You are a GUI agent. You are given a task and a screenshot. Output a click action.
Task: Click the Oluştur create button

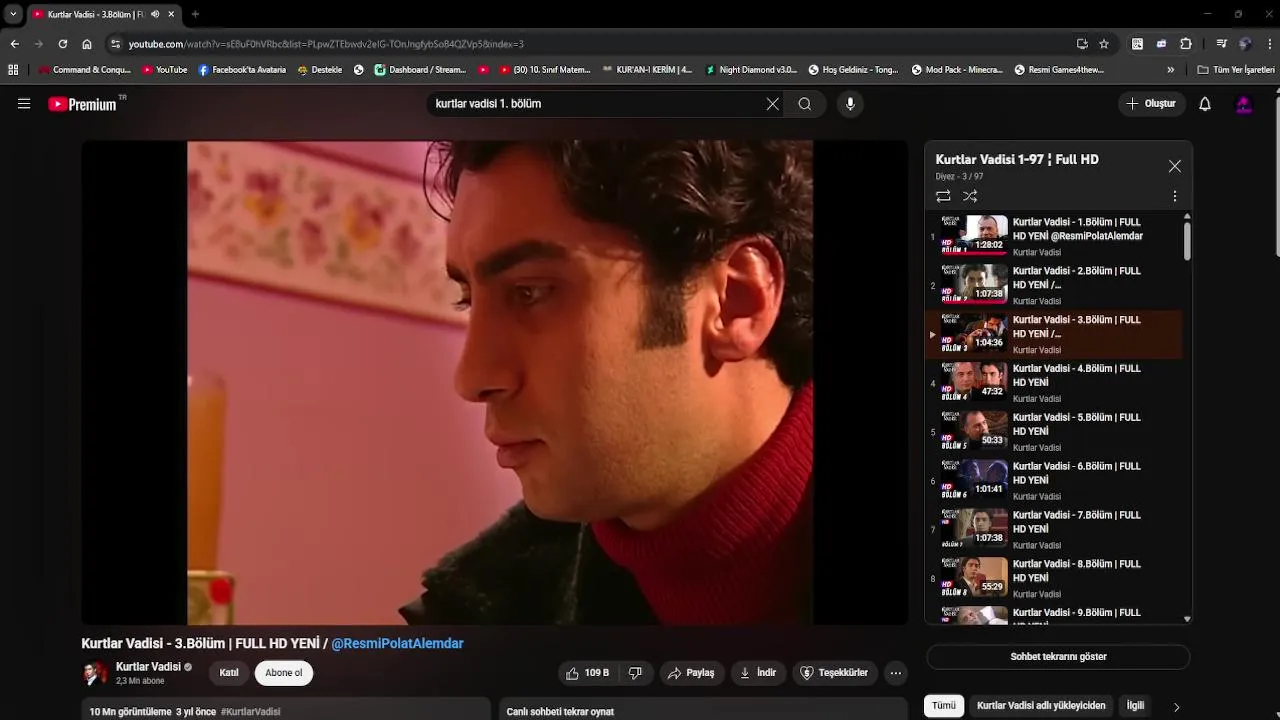[1151, 104]
